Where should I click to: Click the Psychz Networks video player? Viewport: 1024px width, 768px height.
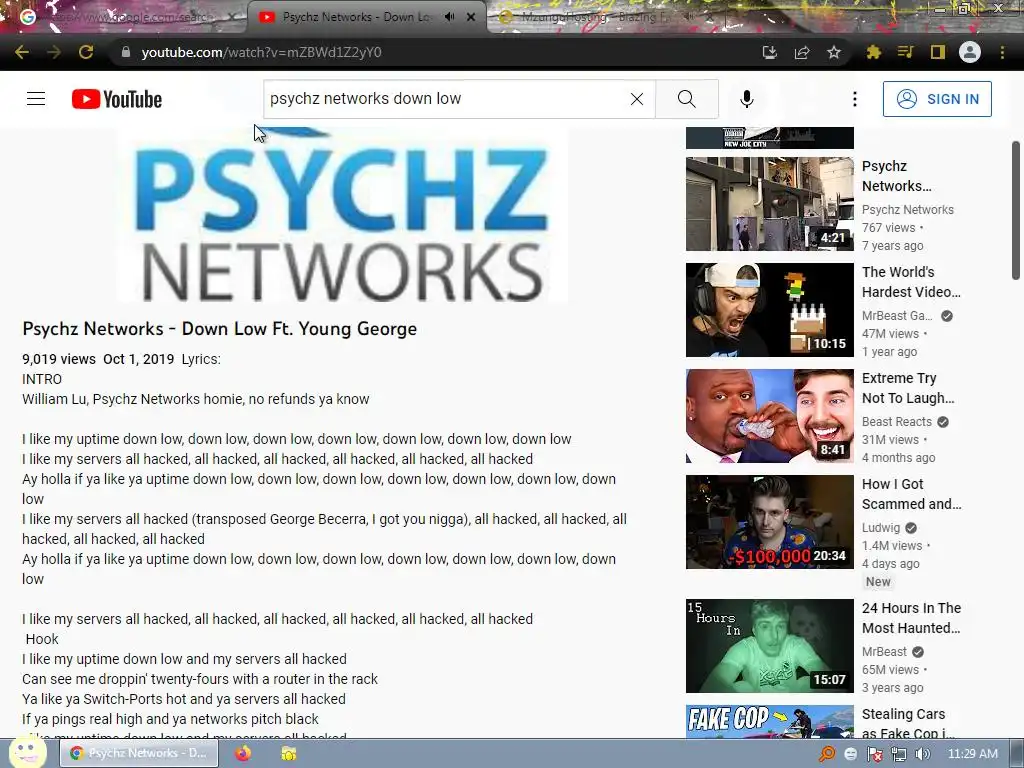[342, 215]
